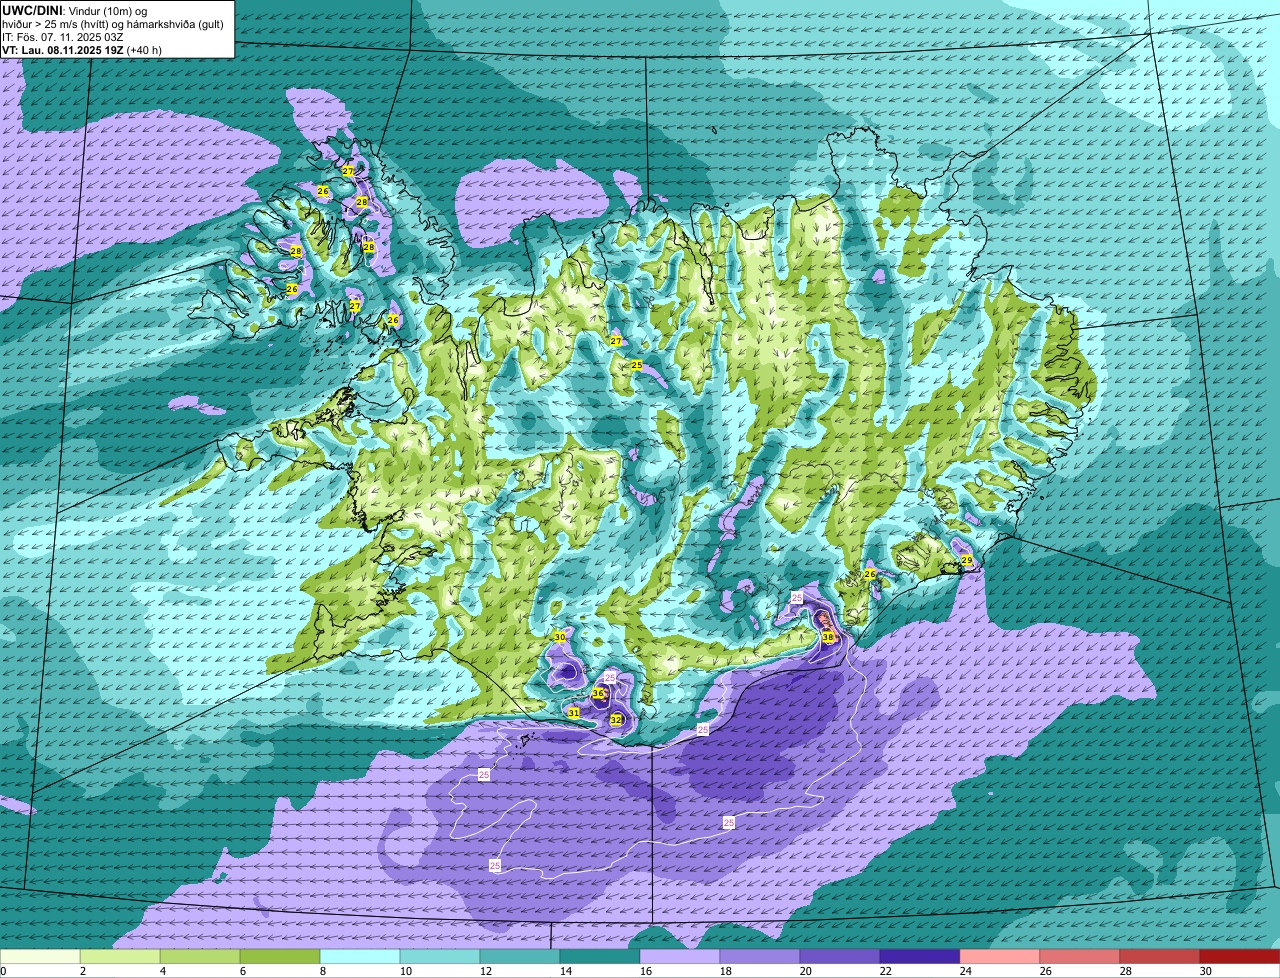Click the olive green 6–8 legend swatch

click(x=280, y=956)
